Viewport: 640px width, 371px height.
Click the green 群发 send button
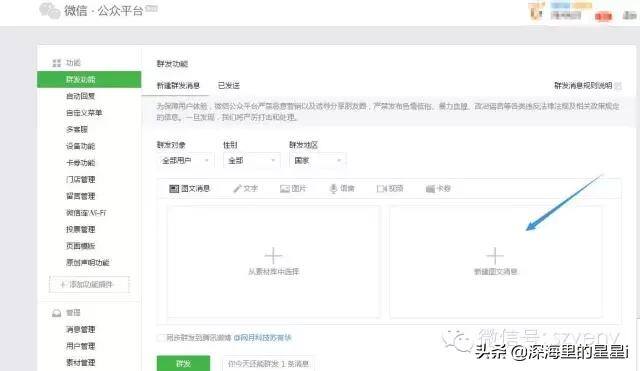[183, 363]
